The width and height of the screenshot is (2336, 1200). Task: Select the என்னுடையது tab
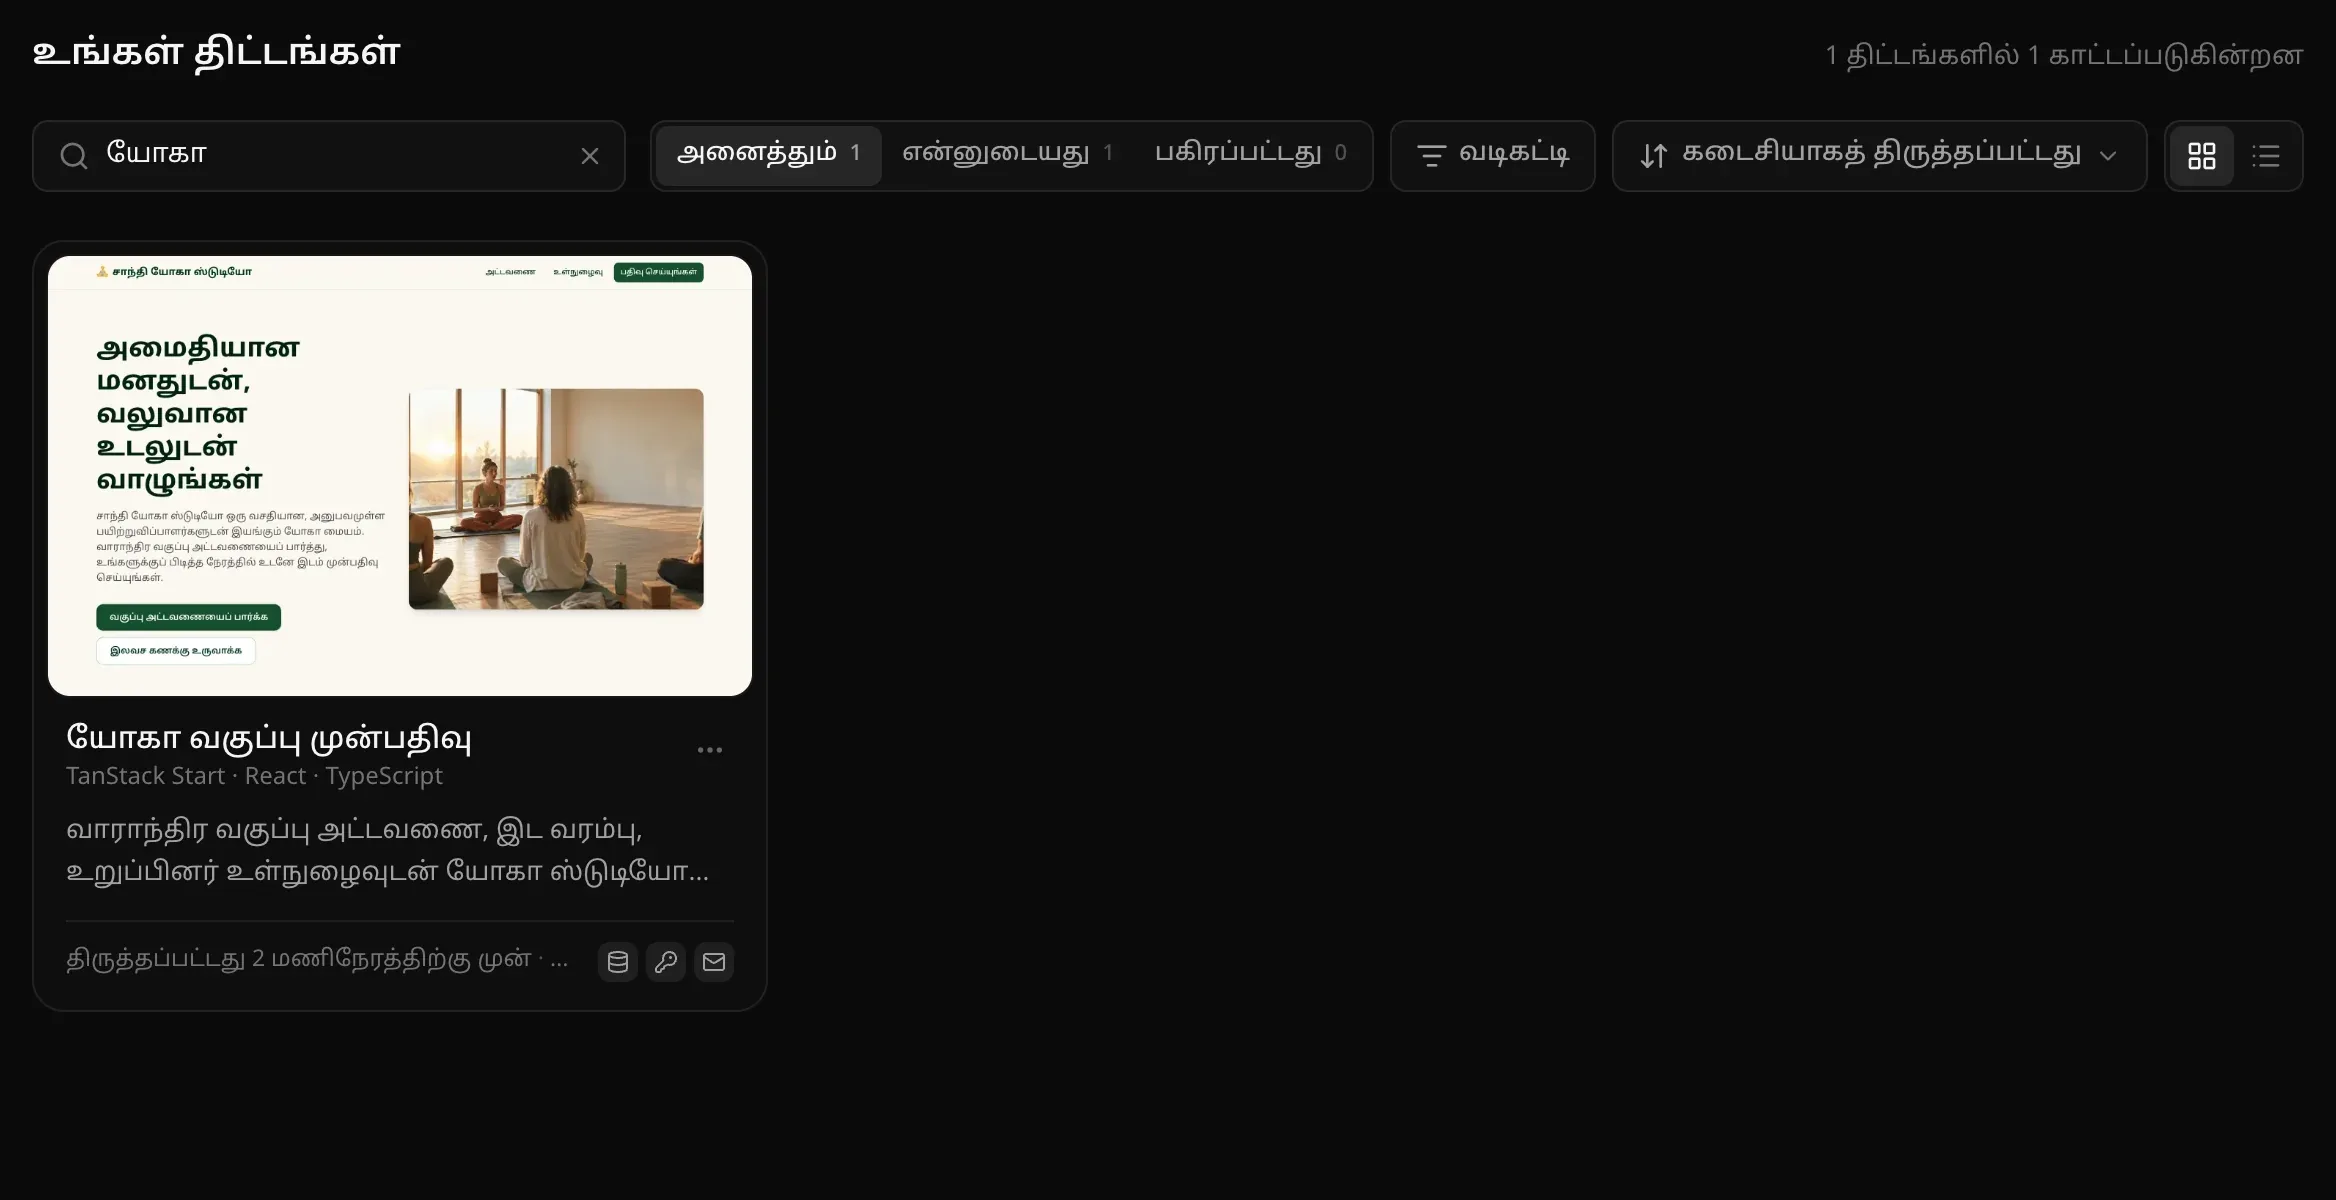coord(1007,155)
